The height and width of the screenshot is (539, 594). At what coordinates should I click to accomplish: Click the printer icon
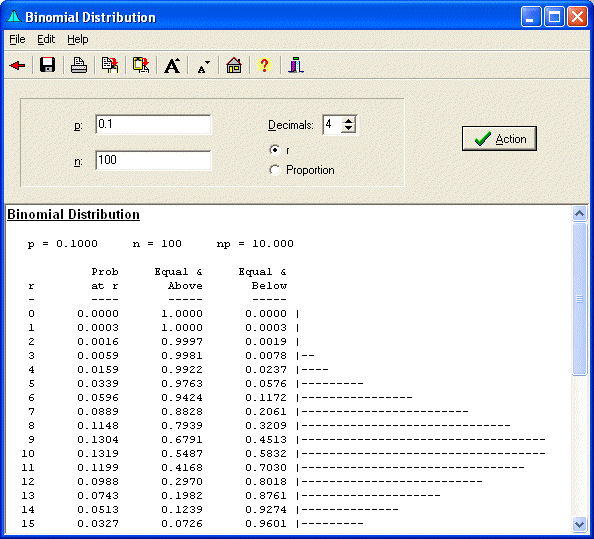coord(79,65)
